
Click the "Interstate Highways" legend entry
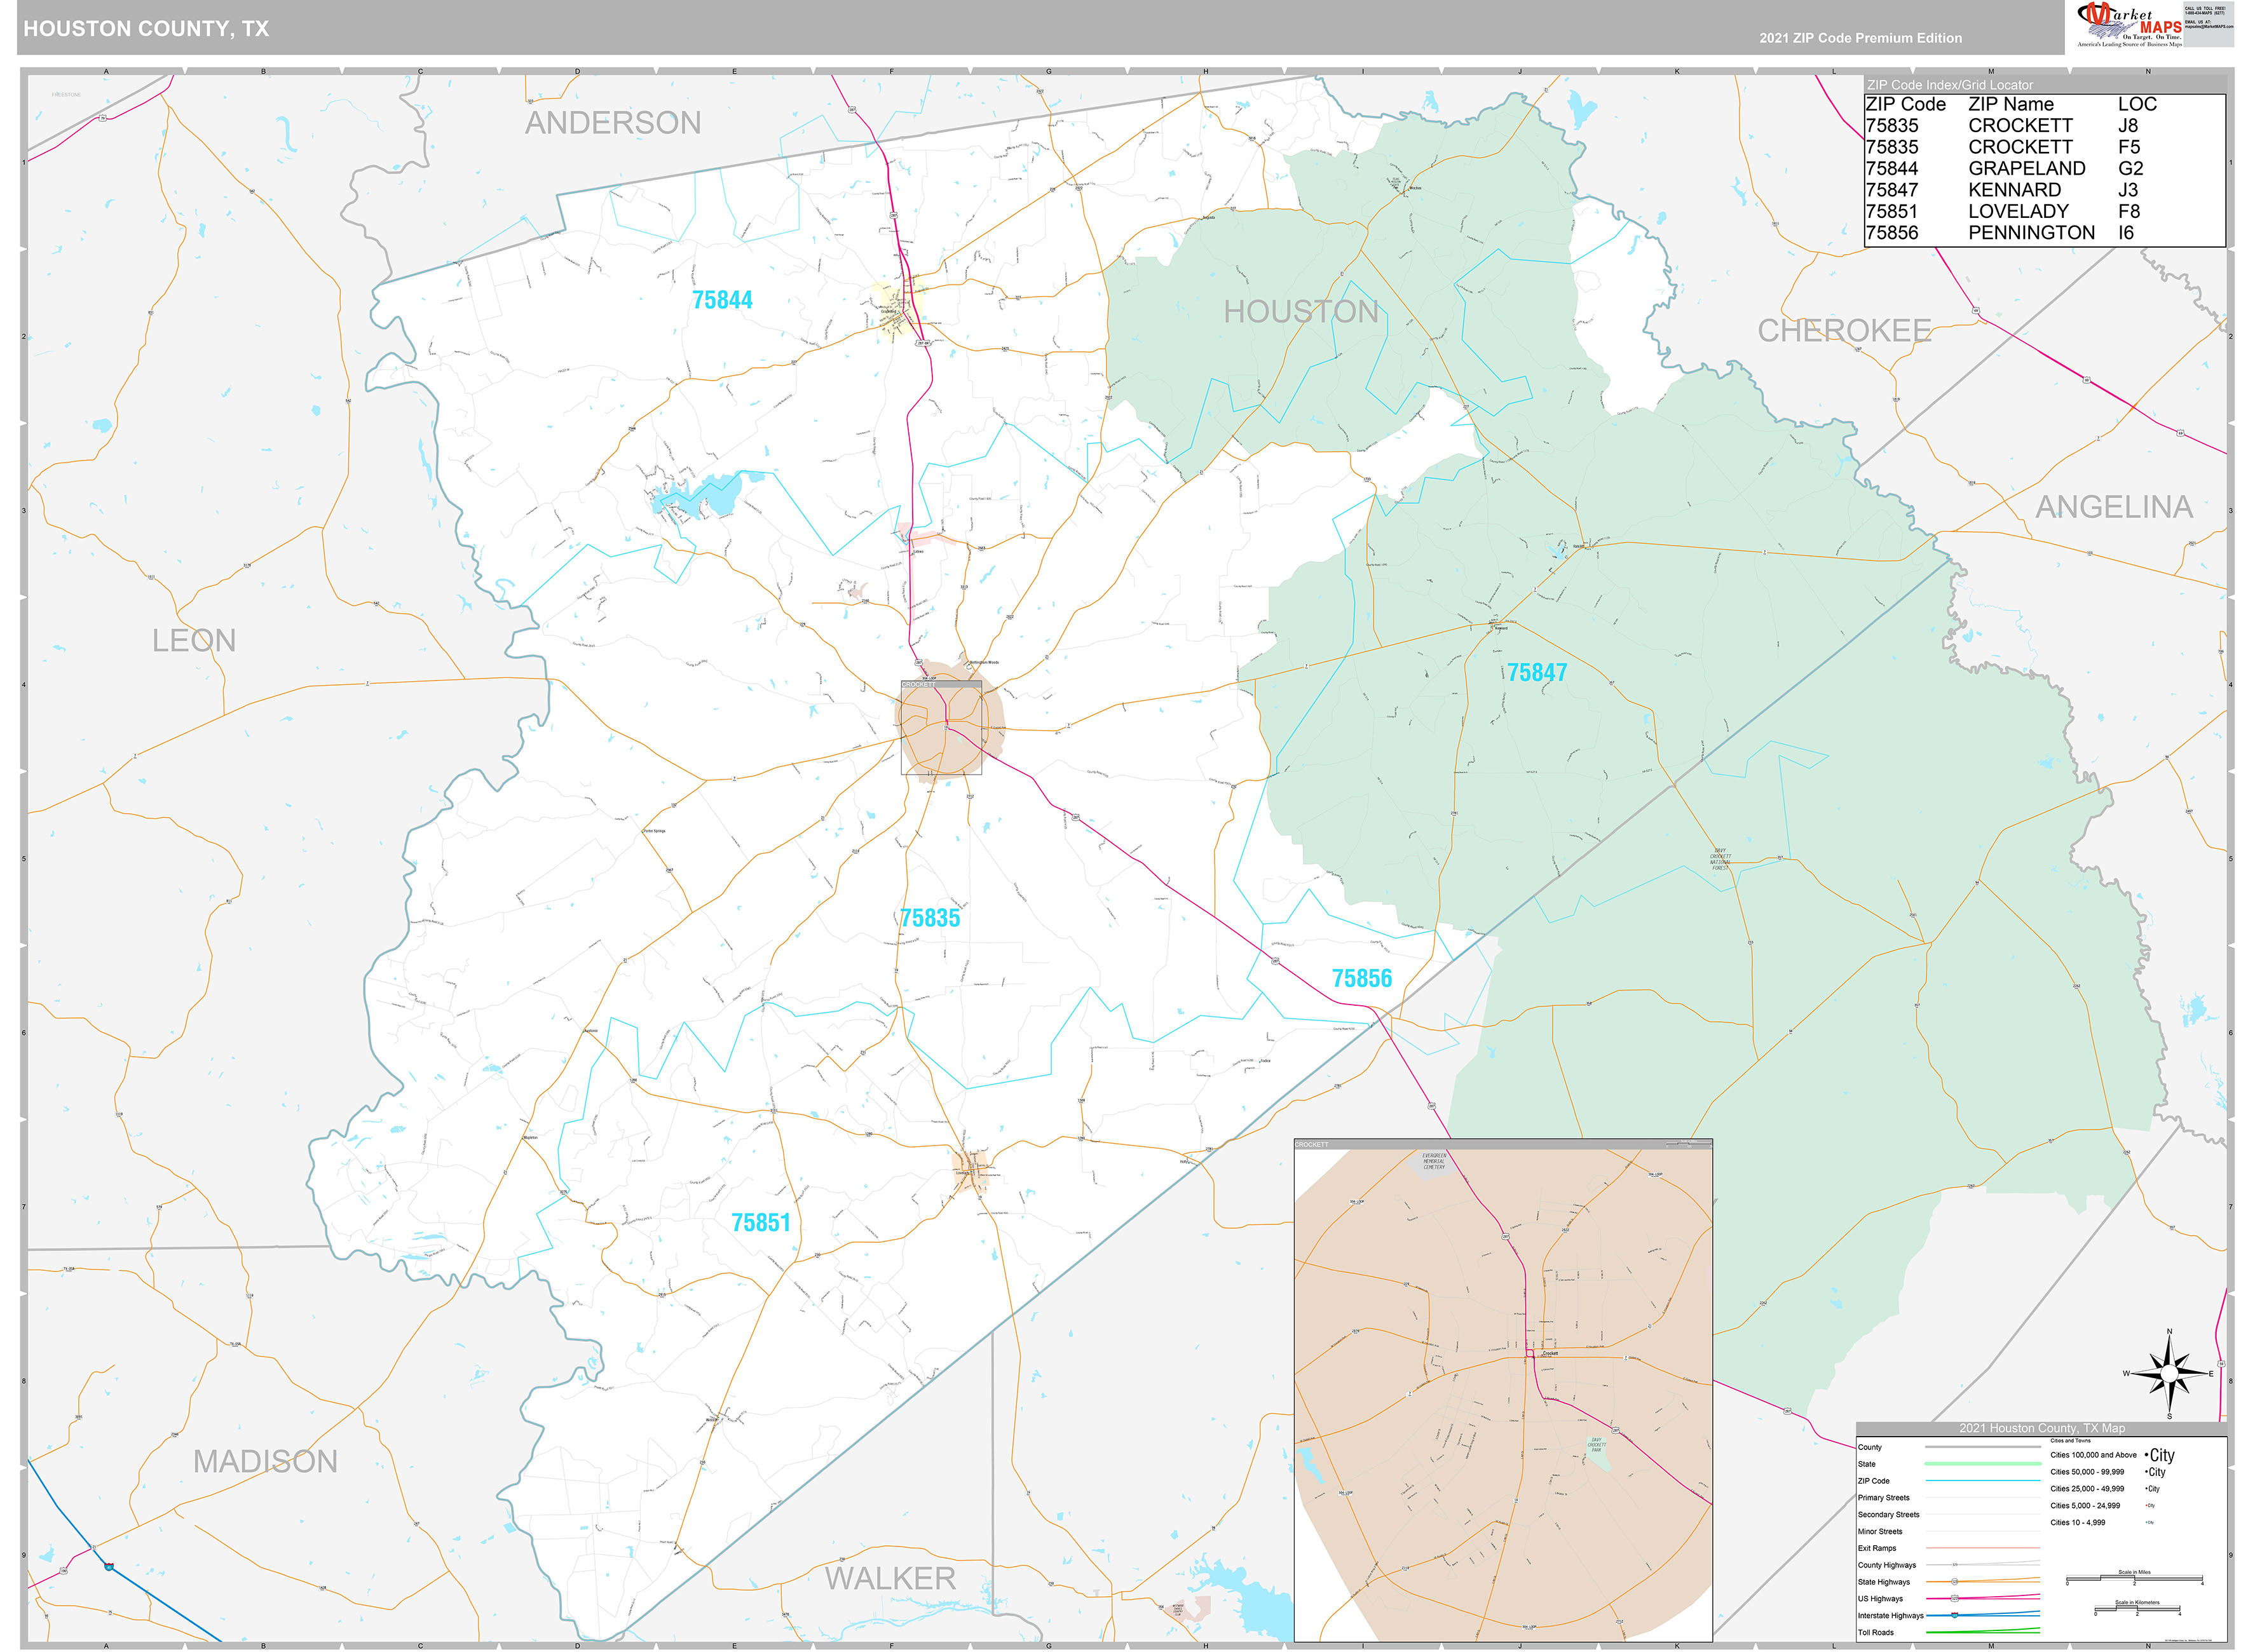tap(1890, 1616)
